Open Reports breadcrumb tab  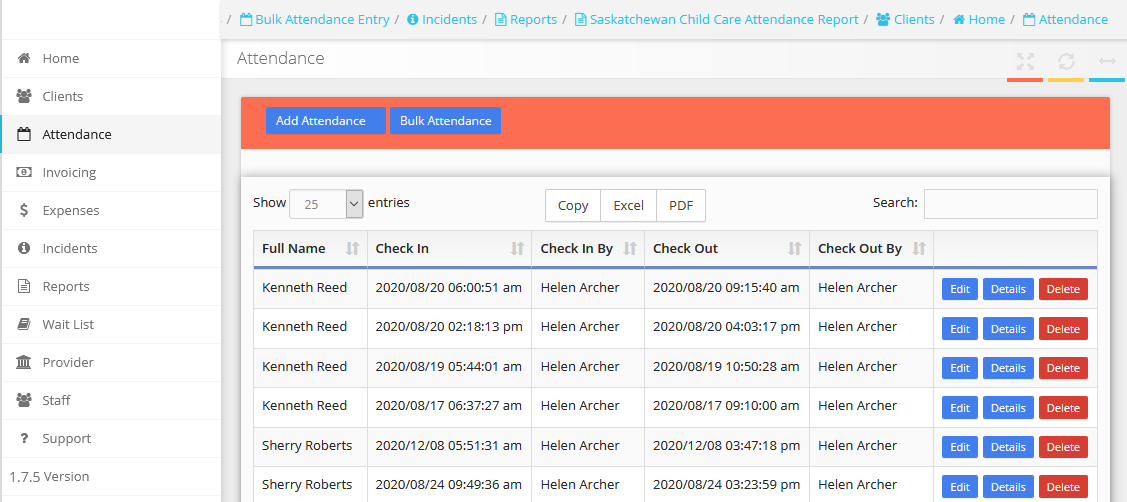click(x=526, y=19)
